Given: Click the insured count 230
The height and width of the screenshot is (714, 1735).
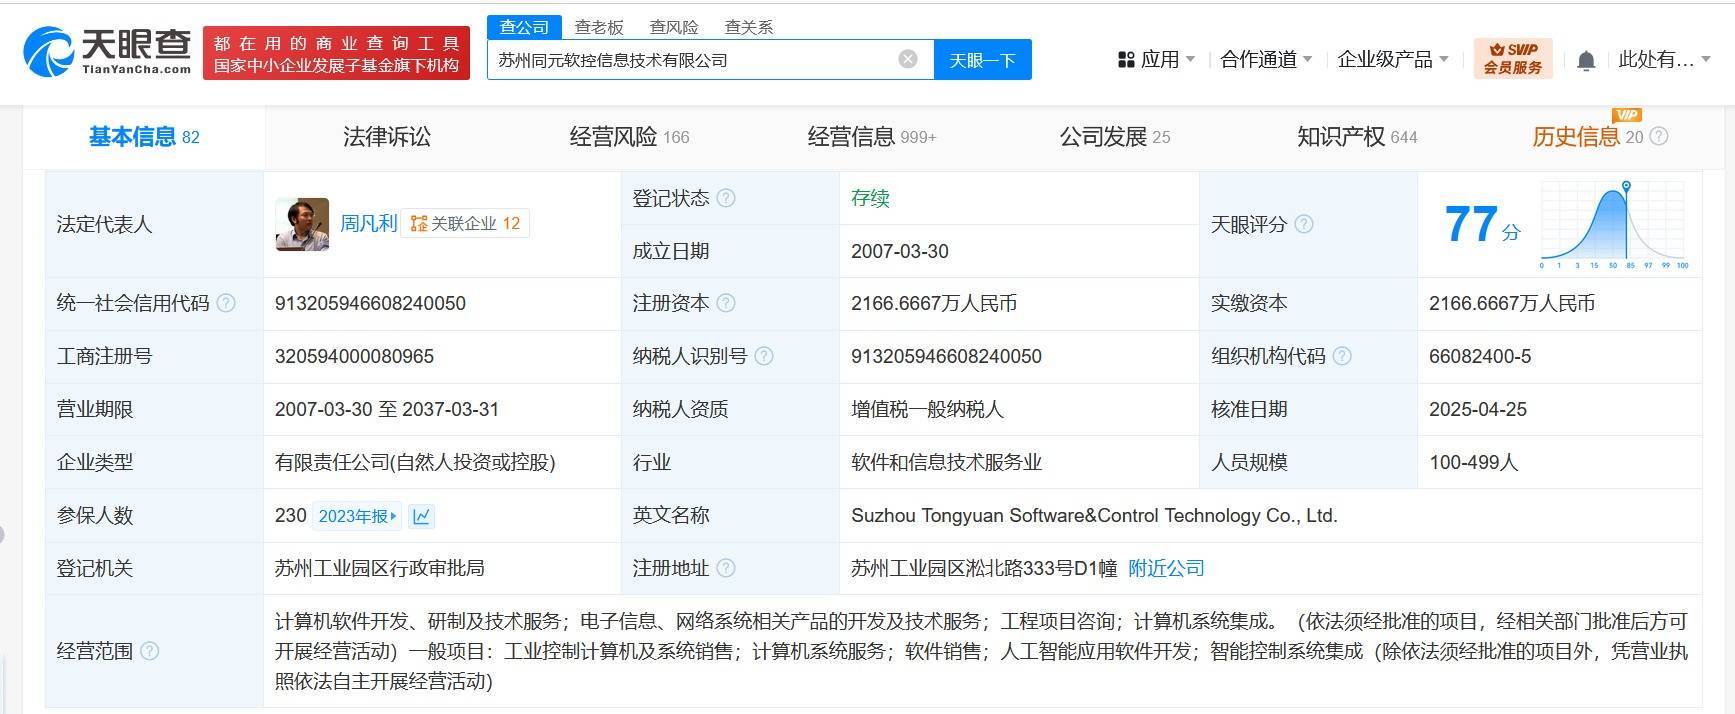Looking at the screenshot, I should [x=291, y=515].
